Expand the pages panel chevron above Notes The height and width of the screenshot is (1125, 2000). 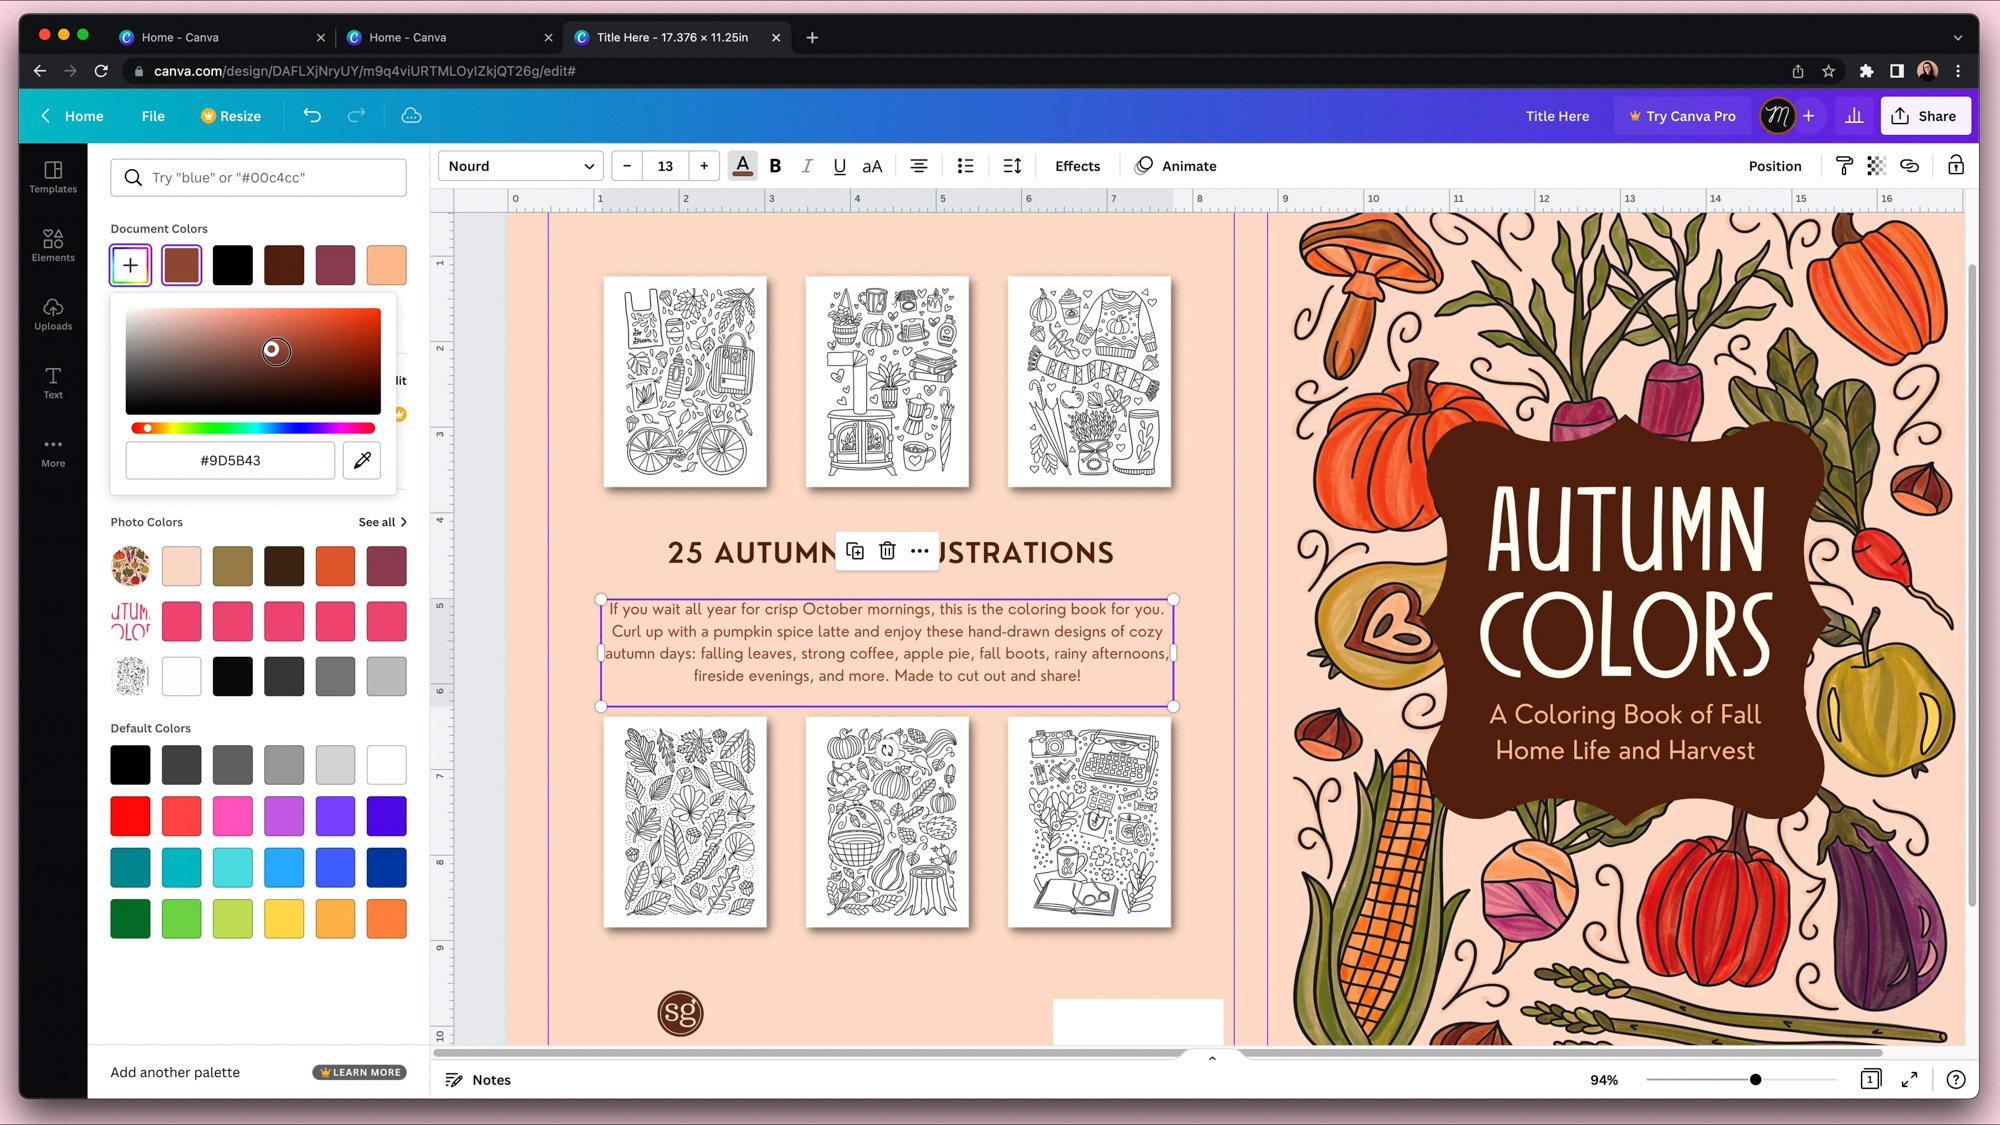1212,1058
